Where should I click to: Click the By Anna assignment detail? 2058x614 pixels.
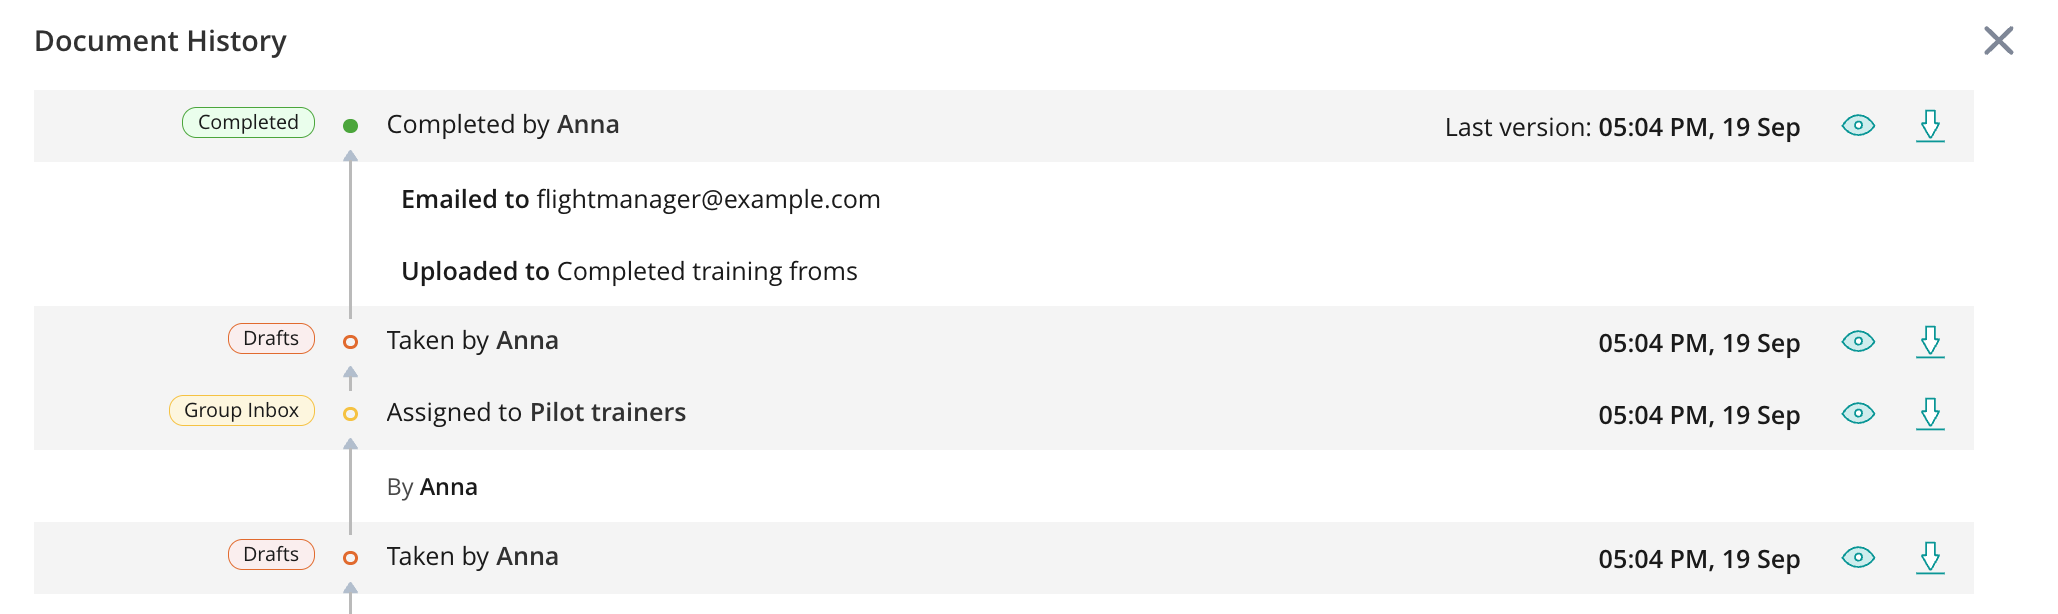click(x=432, y=487)
